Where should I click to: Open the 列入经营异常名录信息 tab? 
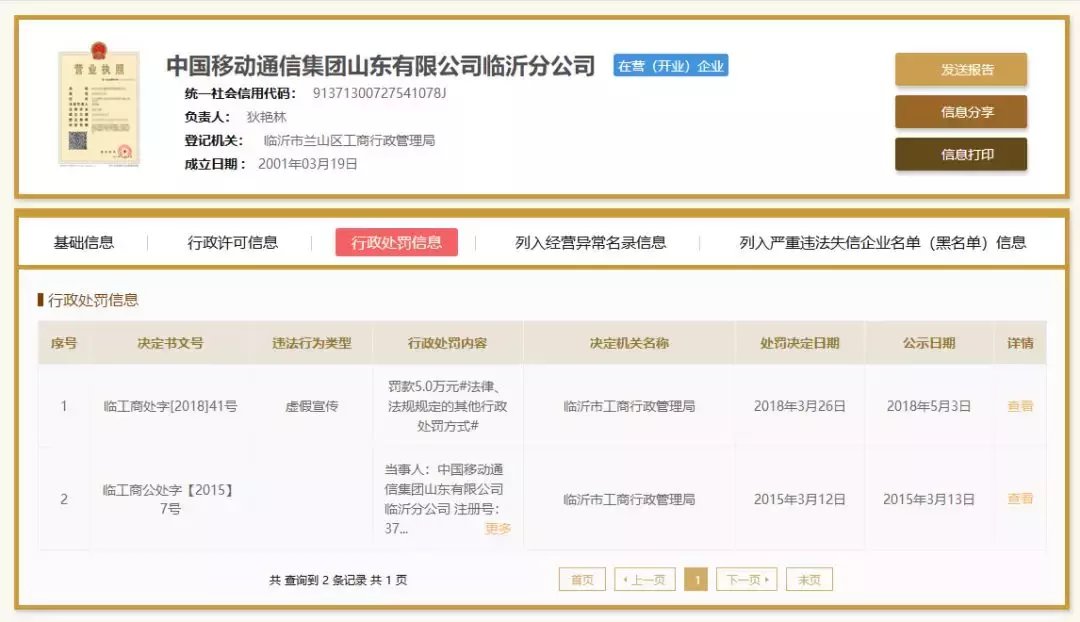pos(591,242)
